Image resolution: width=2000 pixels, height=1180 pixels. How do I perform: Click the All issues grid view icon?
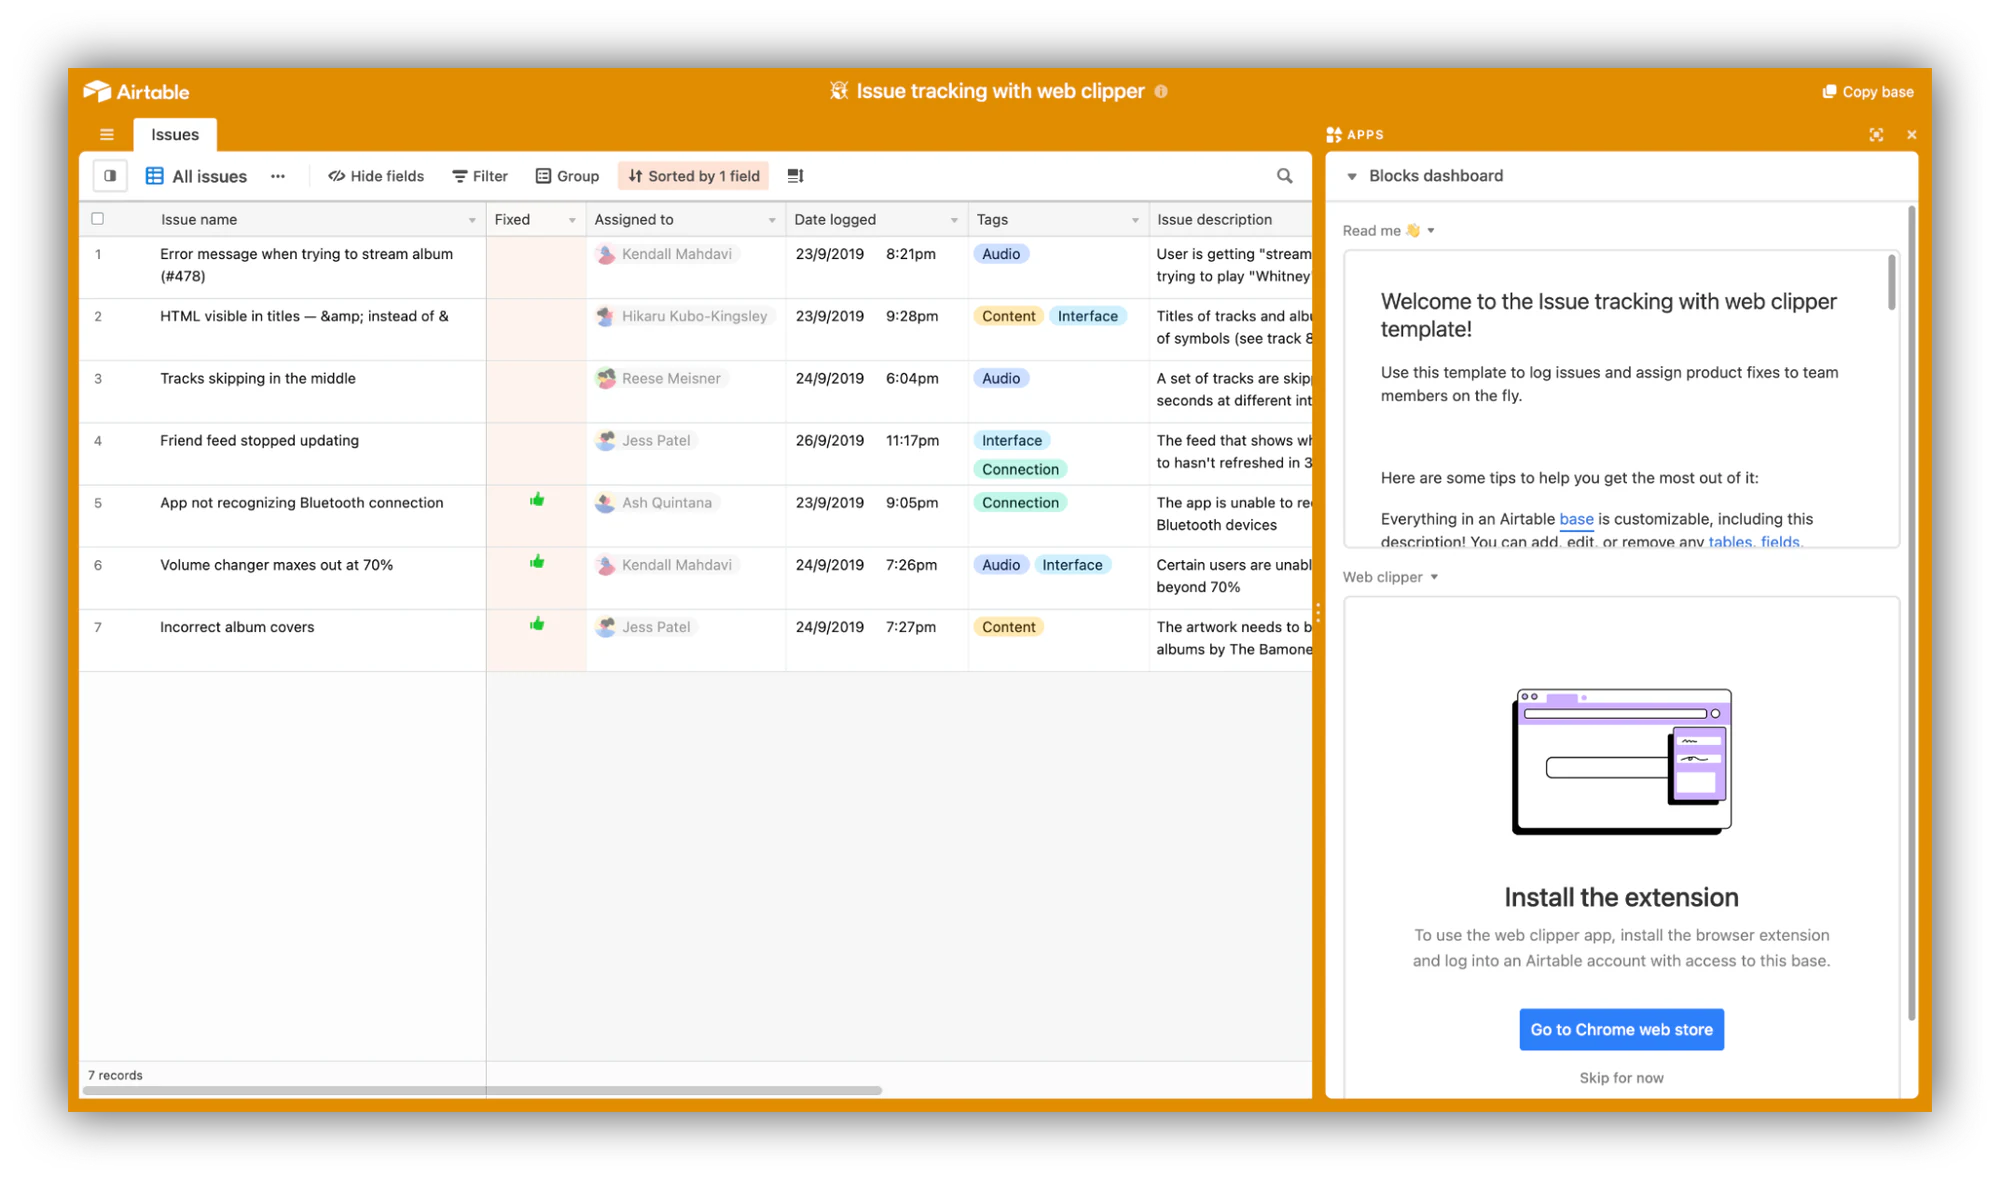click(155, 176)
